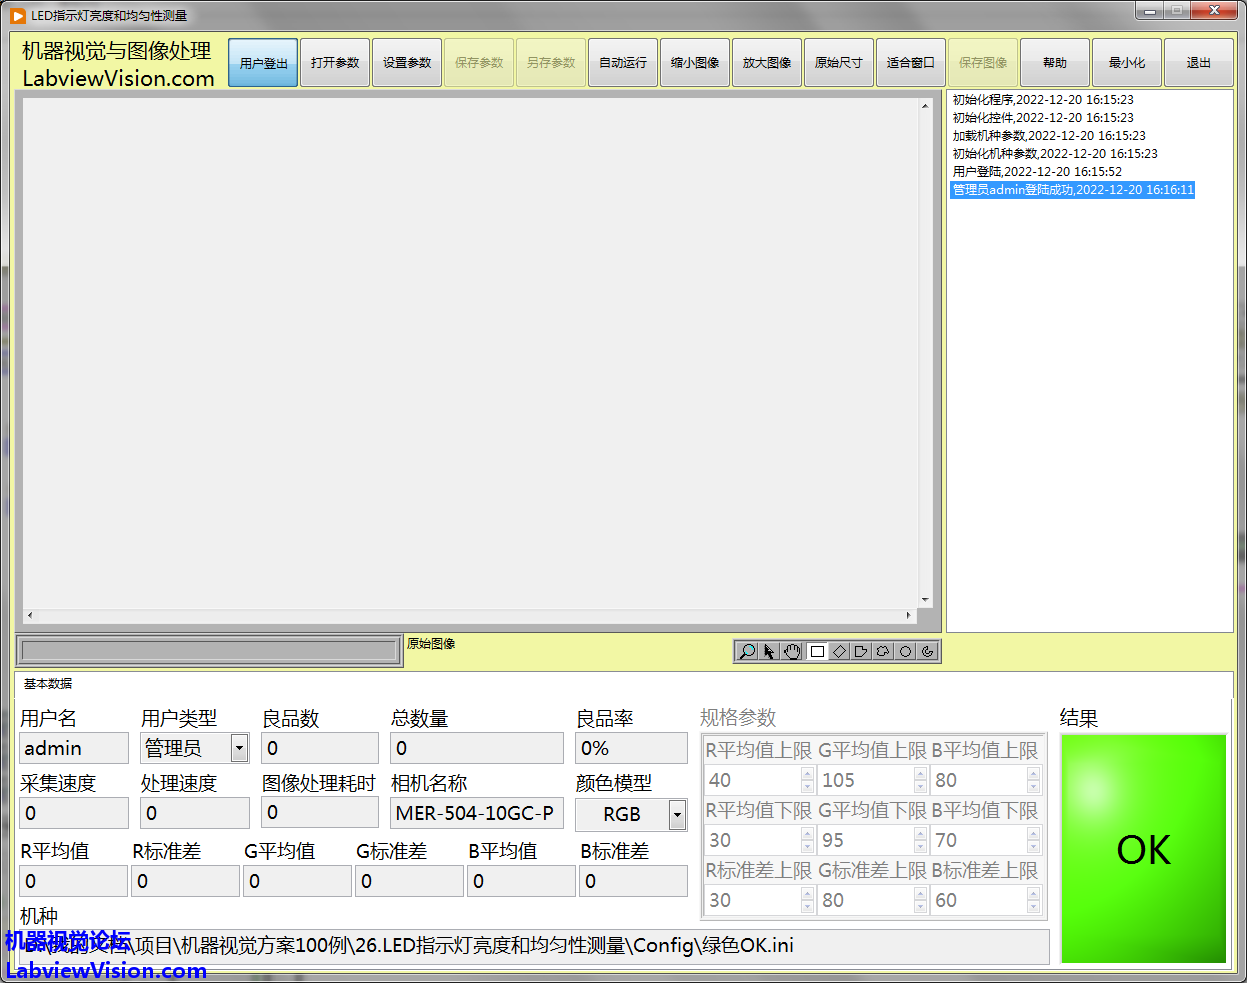The image size is (1247, 983).
Task: Start 自动运行 mode
Action: [x=623, y=63]
